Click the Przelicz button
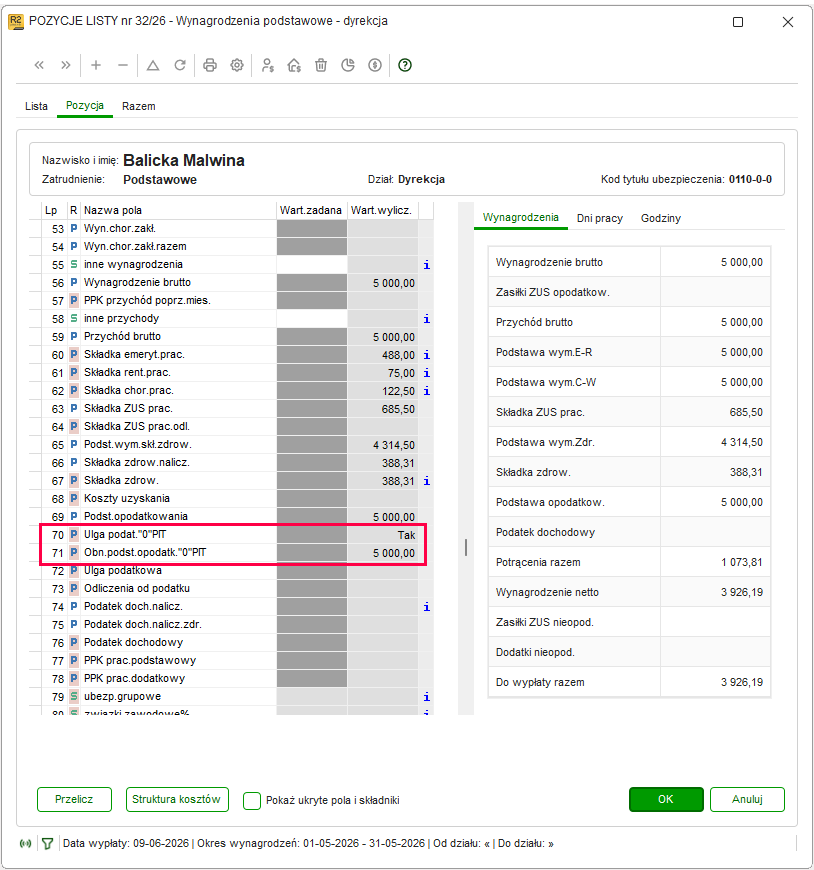Viewport: 814px width, 870px height. tap(74, 800)
